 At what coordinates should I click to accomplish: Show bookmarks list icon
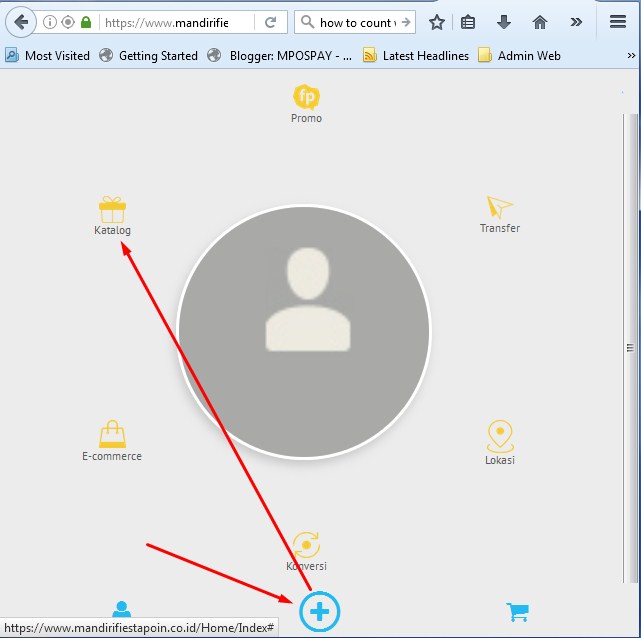pyautogui.click(x=468, y=22)
